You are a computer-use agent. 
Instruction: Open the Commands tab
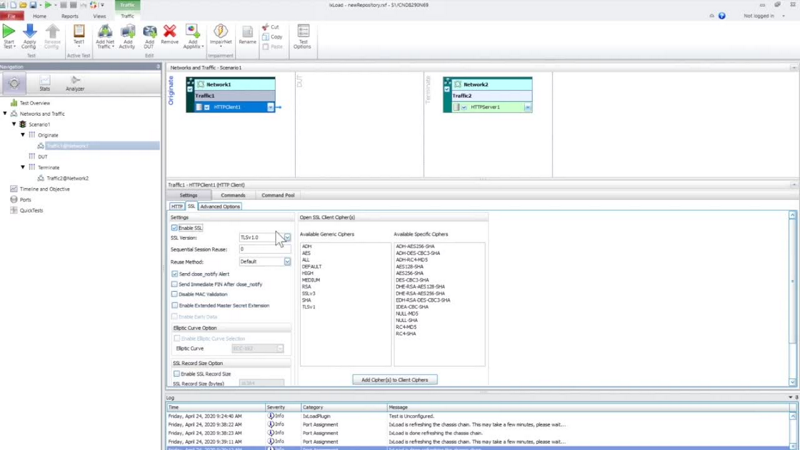[233, 195]
